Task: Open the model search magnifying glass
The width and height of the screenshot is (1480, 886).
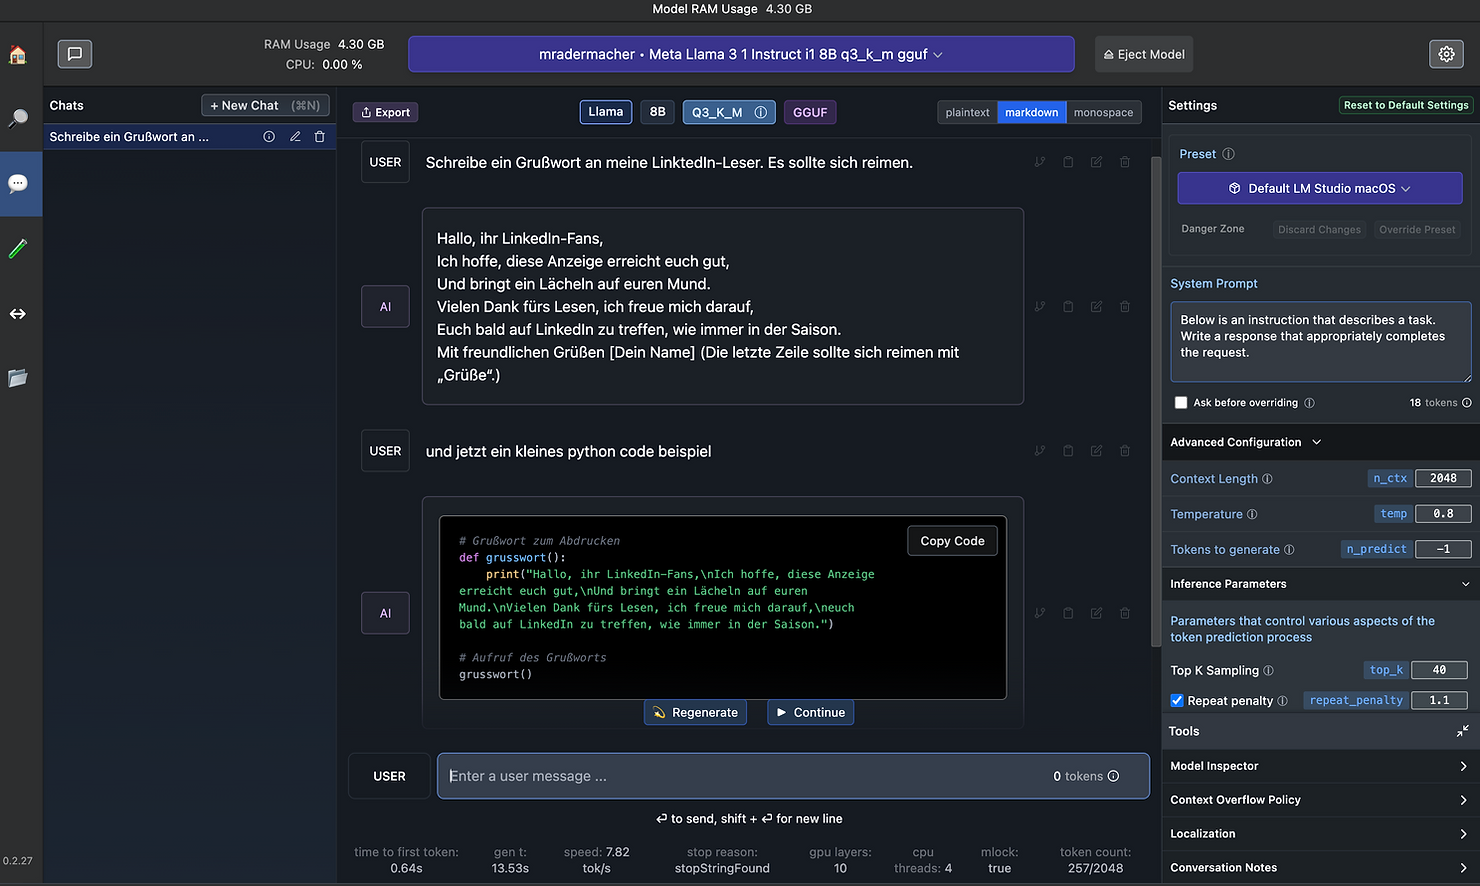Action: tap(18, 118)
